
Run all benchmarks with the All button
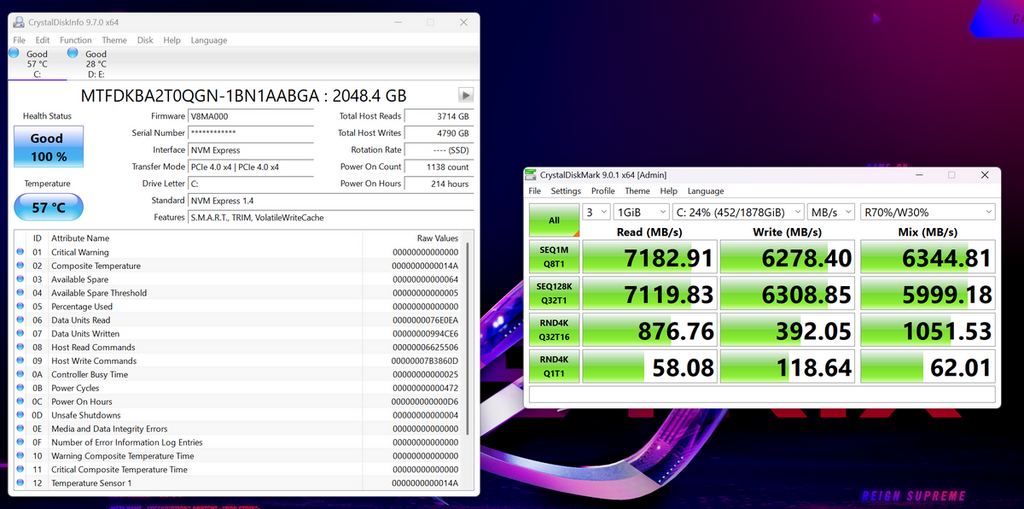[554, 220]
